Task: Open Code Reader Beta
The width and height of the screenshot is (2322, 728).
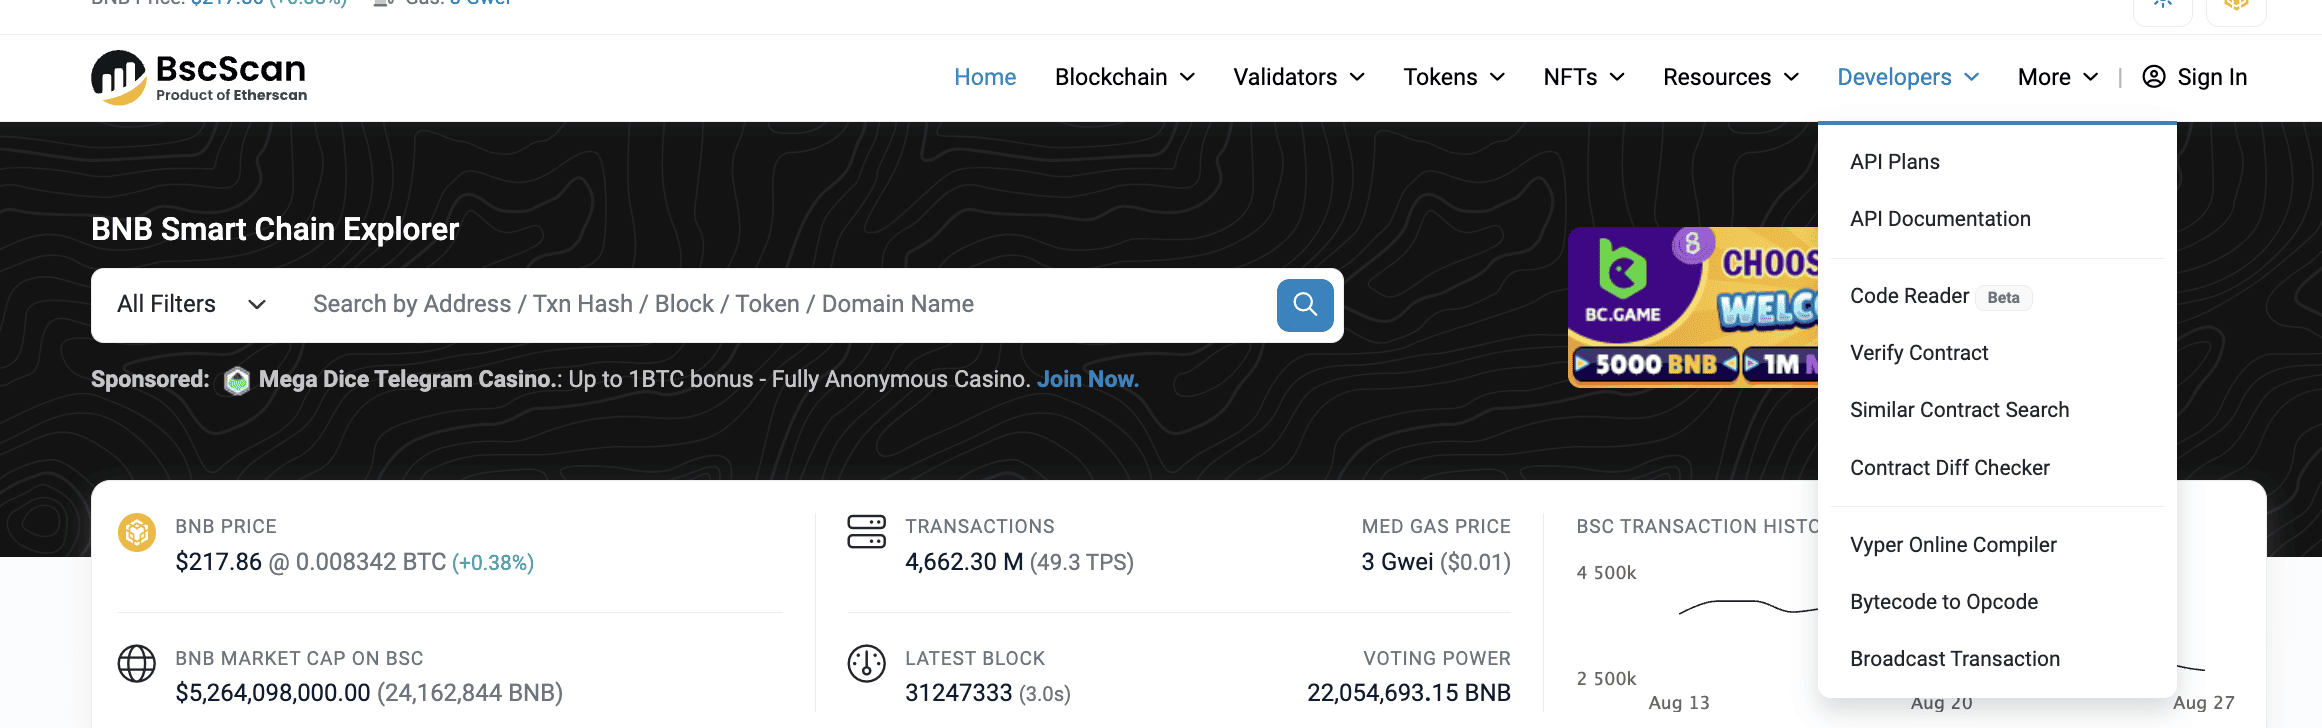Action: [1940, 296]
